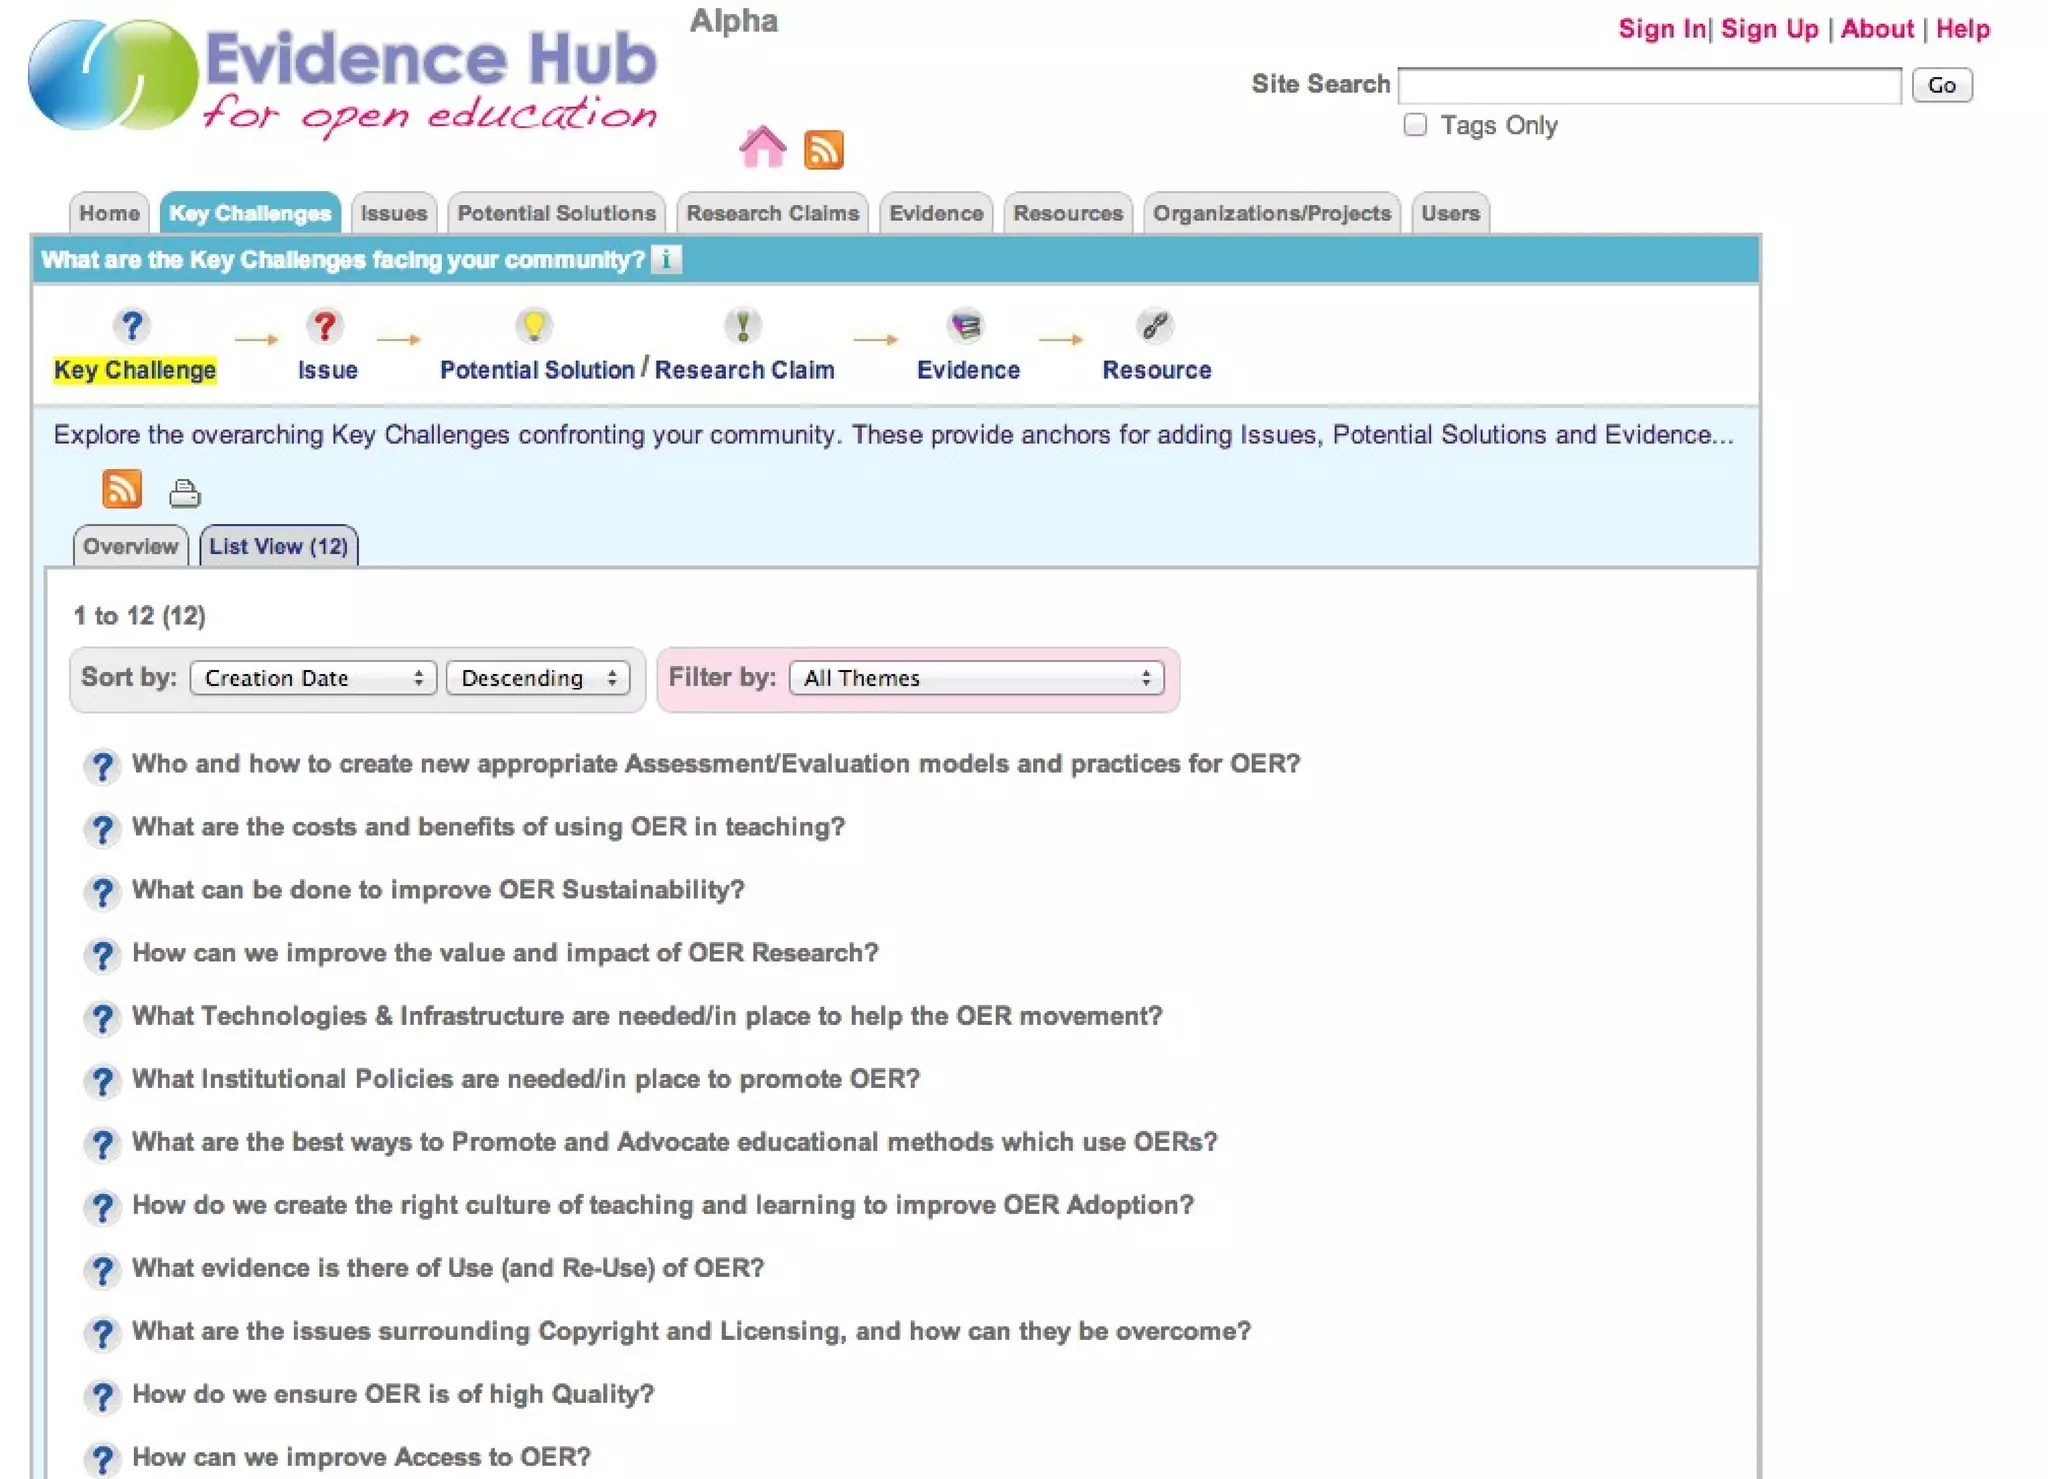Click the pink home icon in header
This screenshot has width=2048, height=1479.
tap(762, 148)
